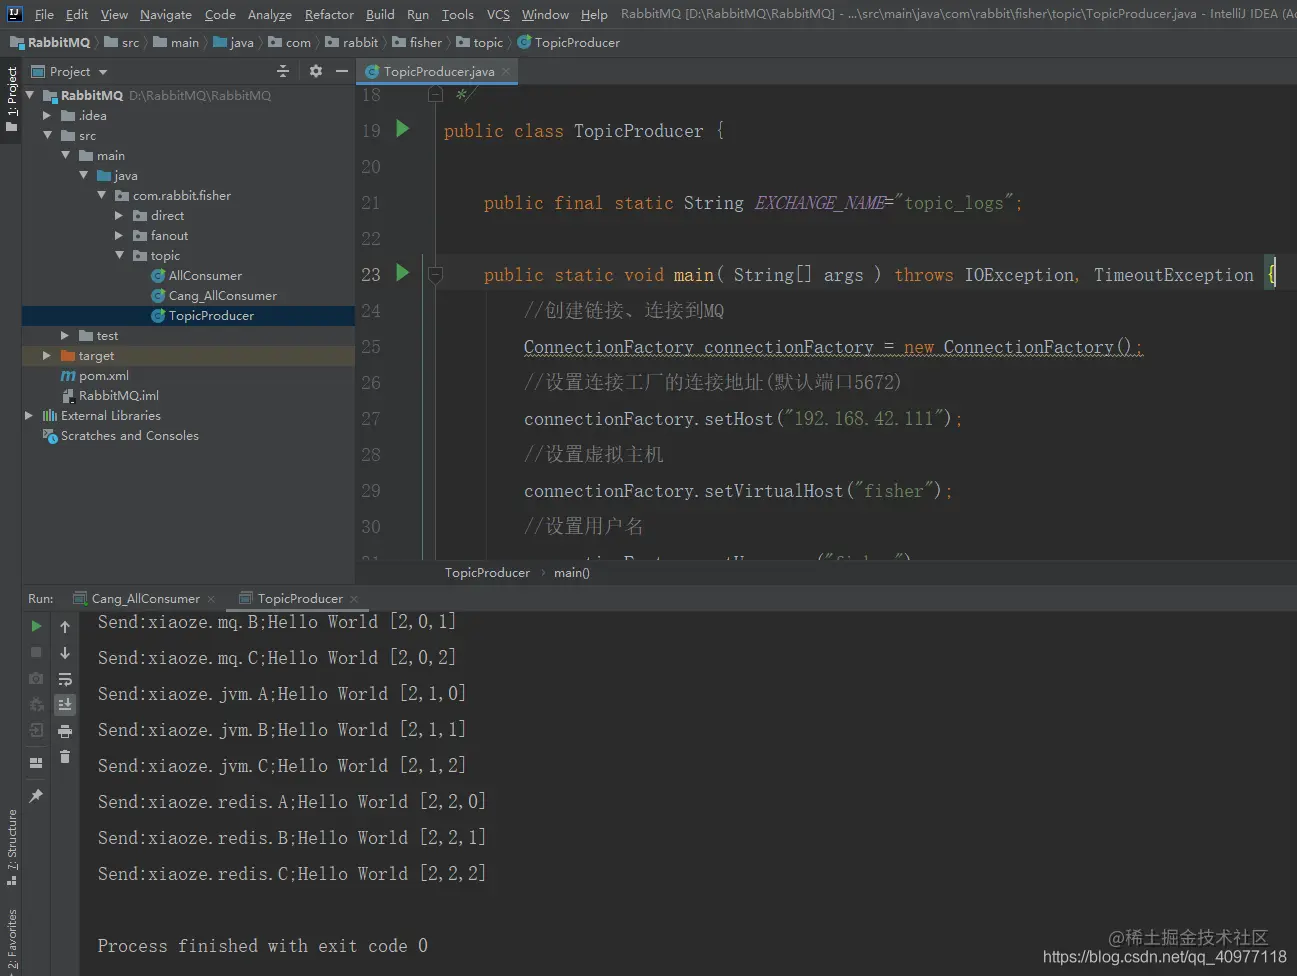The width and height of the screenshot is (1297, 976).
Task: Run TopicProducer class from line 19 gutter
Action: (x=402, y=129)
